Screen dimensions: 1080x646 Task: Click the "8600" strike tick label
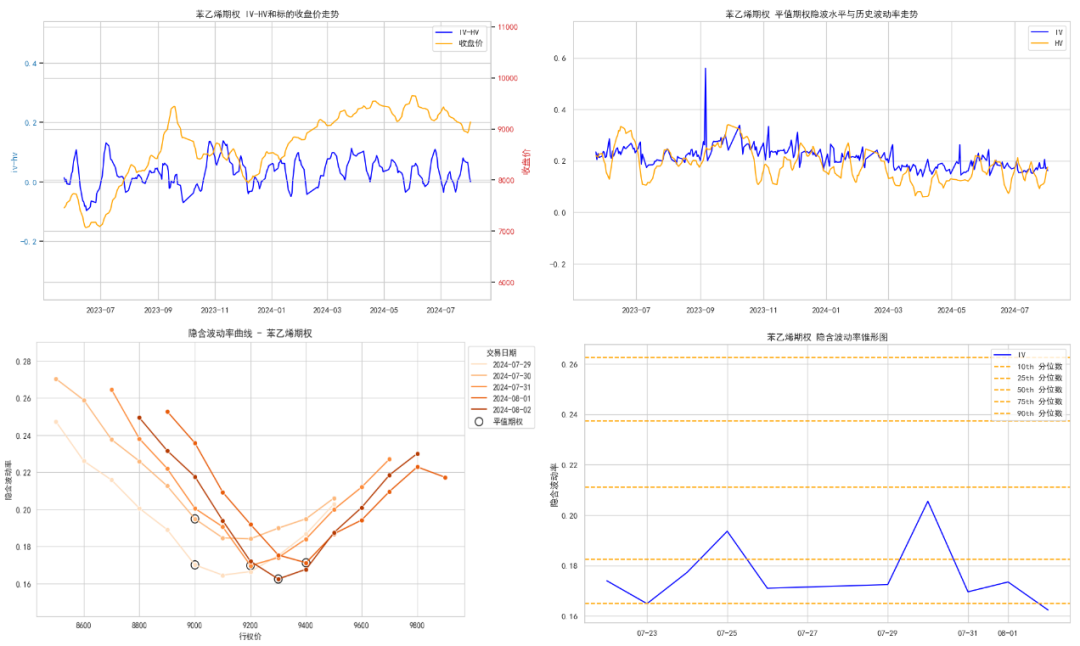click(x=83, y=626)
